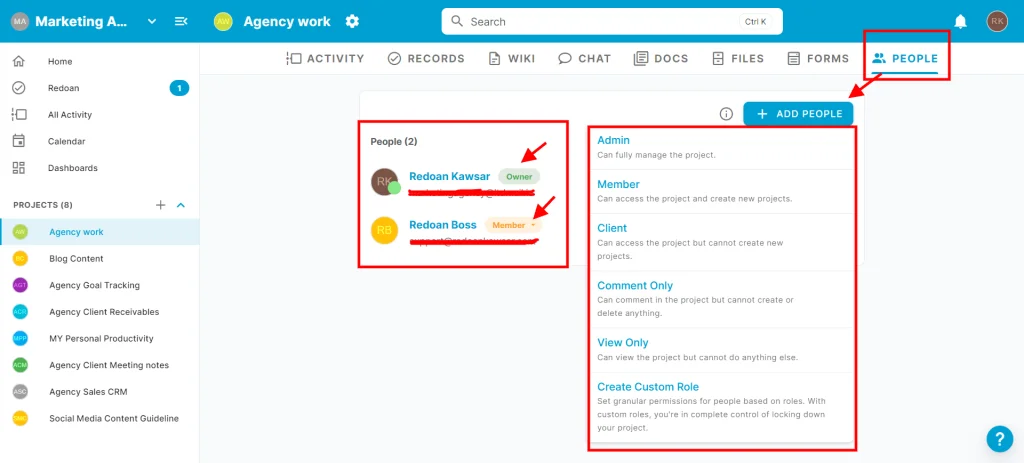Click the notification bell icon
The image size is (1024, 463).
(960, 21)
